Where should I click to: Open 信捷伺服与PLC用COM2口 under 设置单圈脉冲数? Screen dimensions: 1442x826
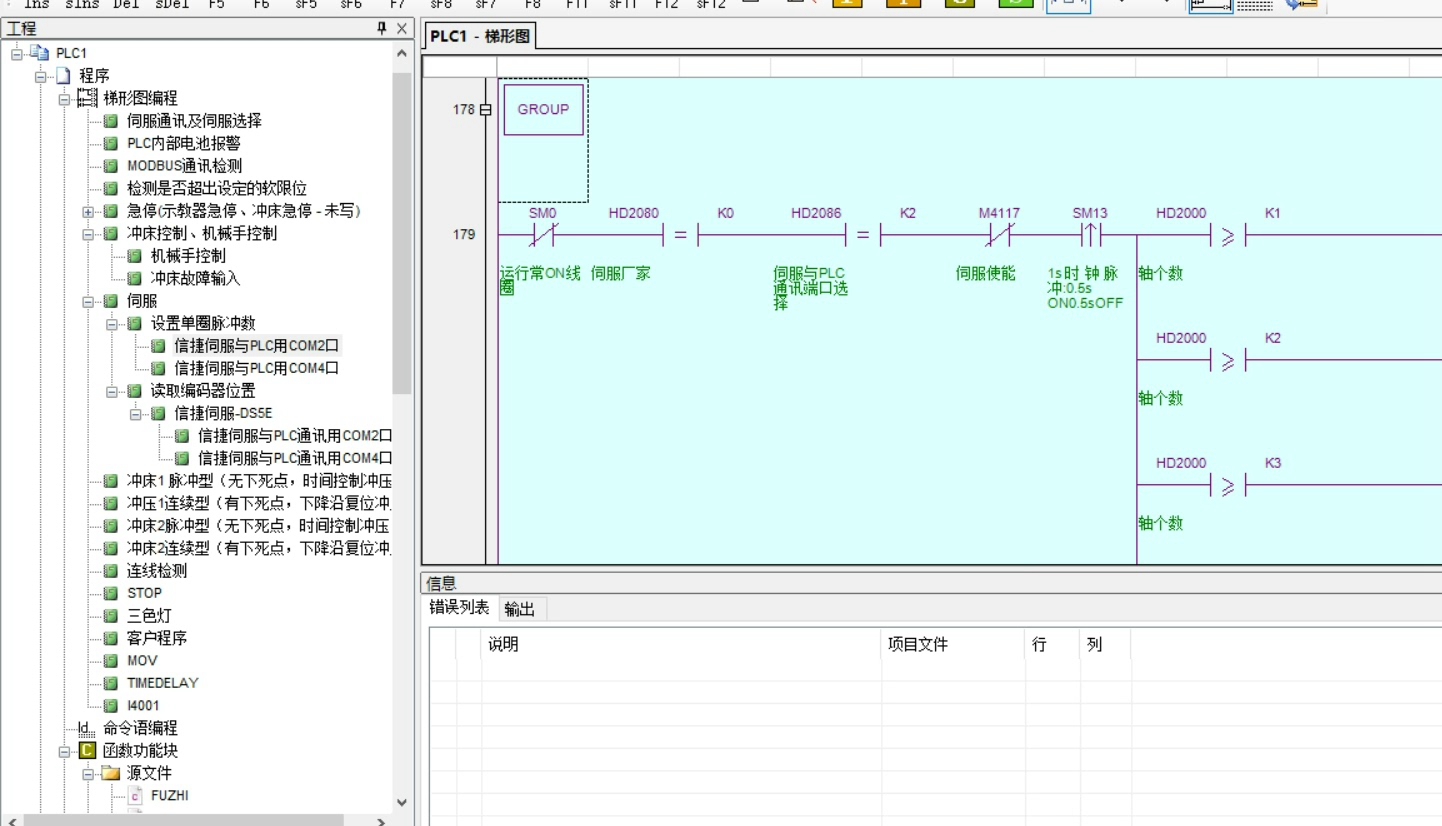[256, 346]
